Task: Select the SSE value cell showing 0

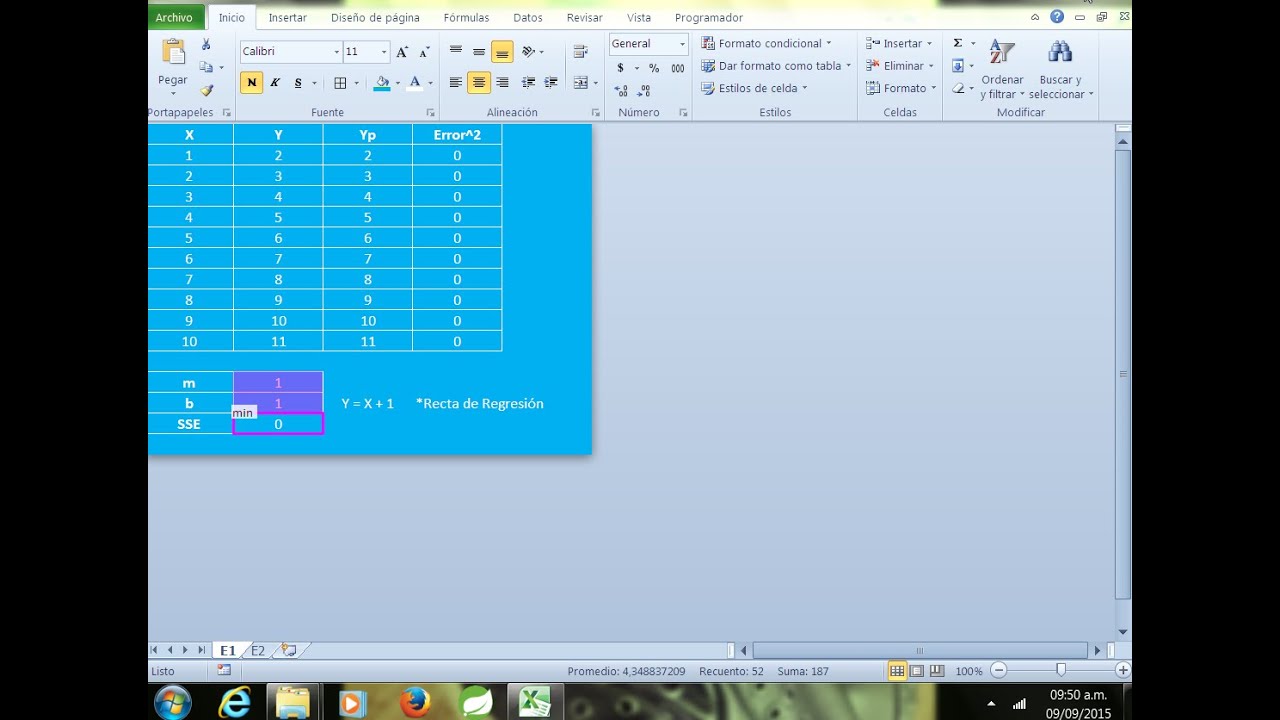Action: (x=278, y=424)
